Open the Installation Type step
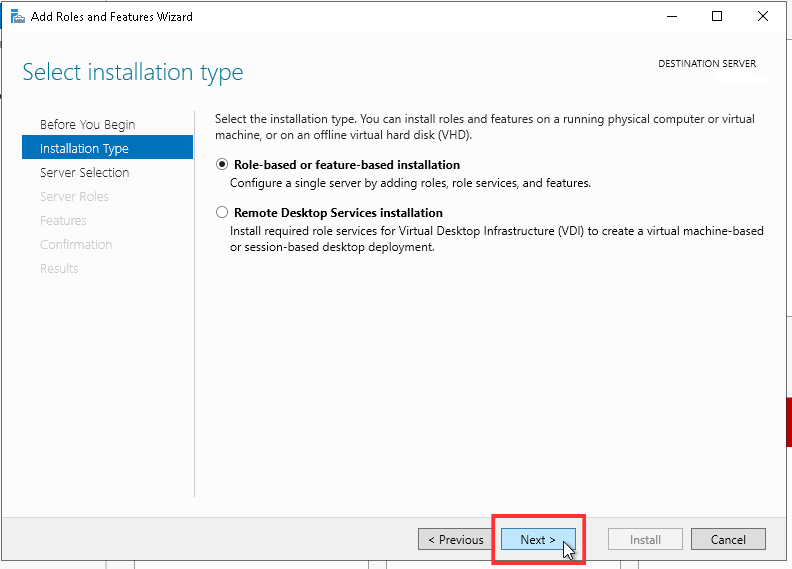The height and width of the screenshot is (569, 792). tap(107, 147)
